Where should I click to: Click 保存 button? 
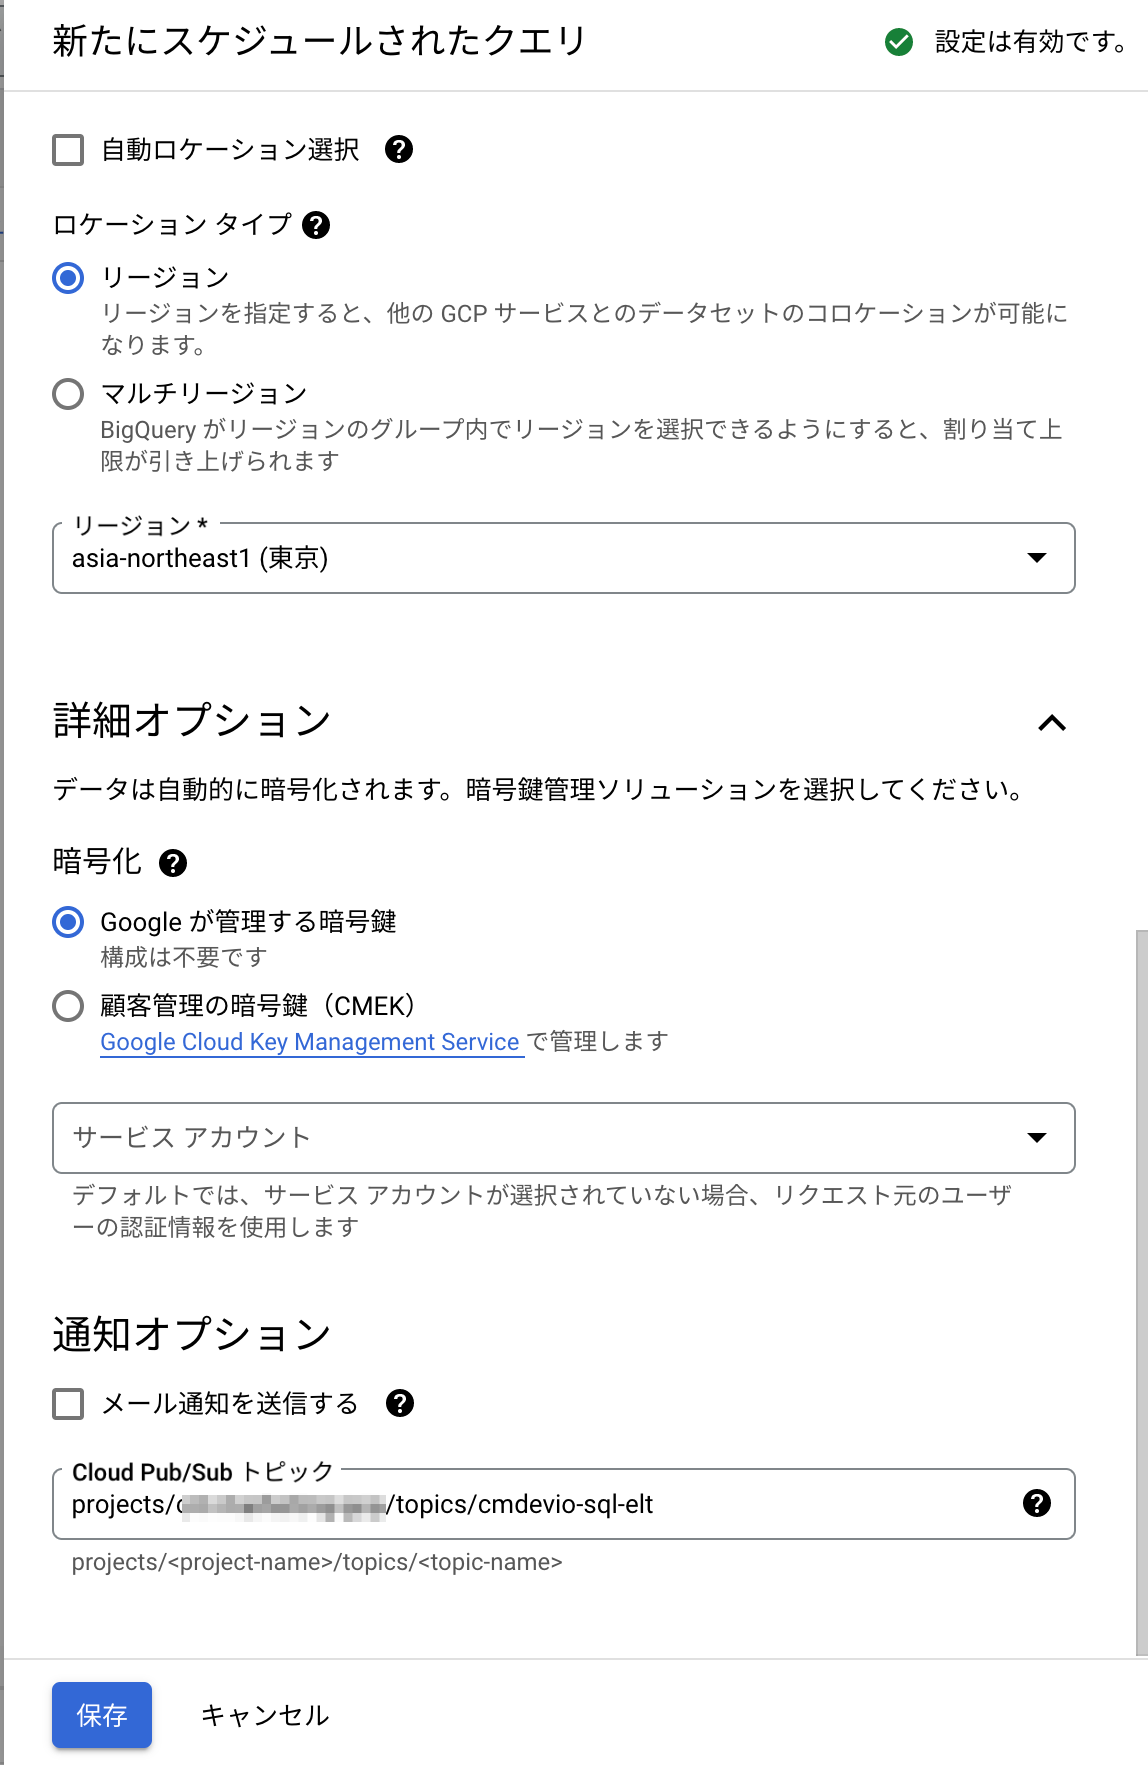102,1715
